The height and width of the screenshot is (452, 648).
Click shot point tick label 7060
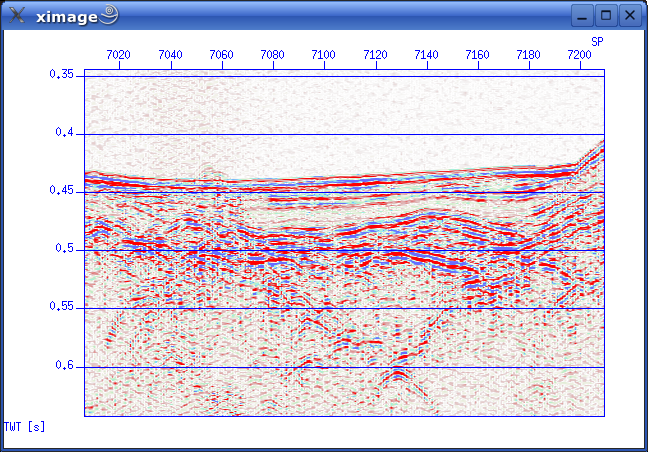221,54
